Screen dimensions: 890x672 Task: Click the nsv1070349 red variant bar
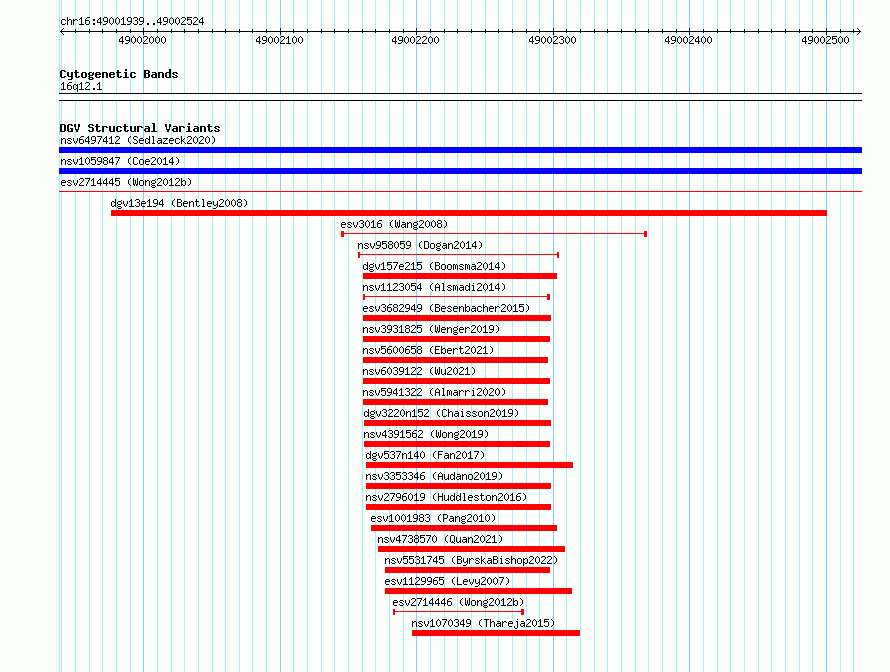click(x=496, y=633)
